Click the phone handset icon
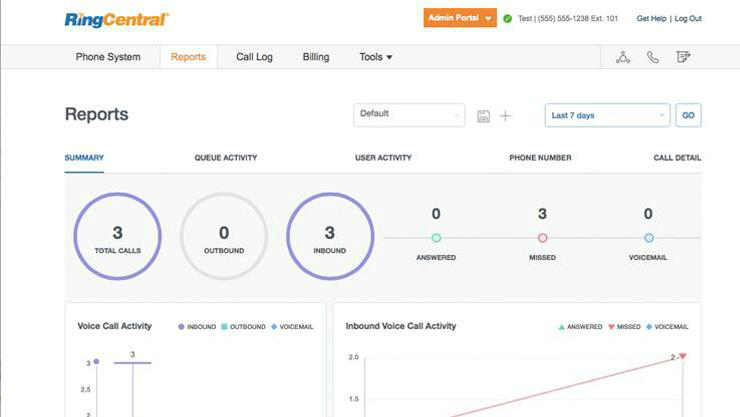The width and height of the screenshot is (740, 417). tap(653, 57)
